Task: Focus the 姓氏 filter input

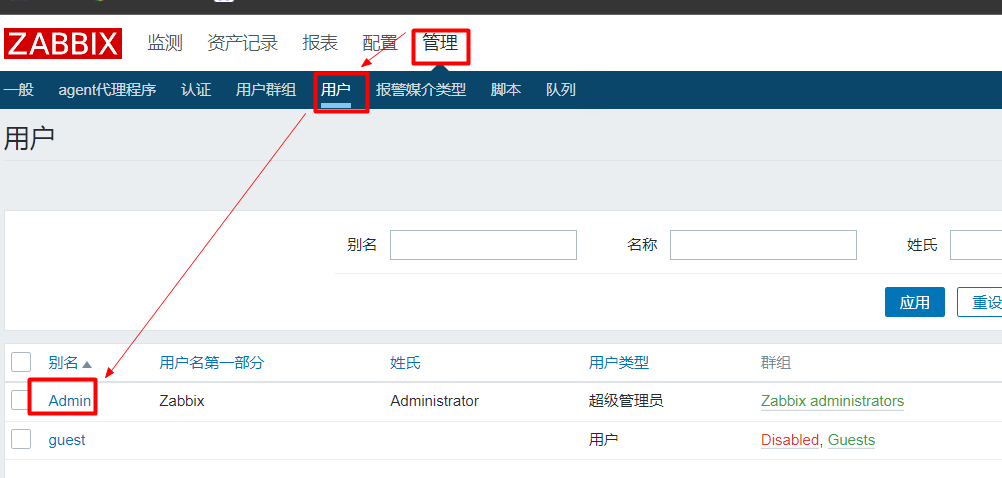Action: click(976, 245)
